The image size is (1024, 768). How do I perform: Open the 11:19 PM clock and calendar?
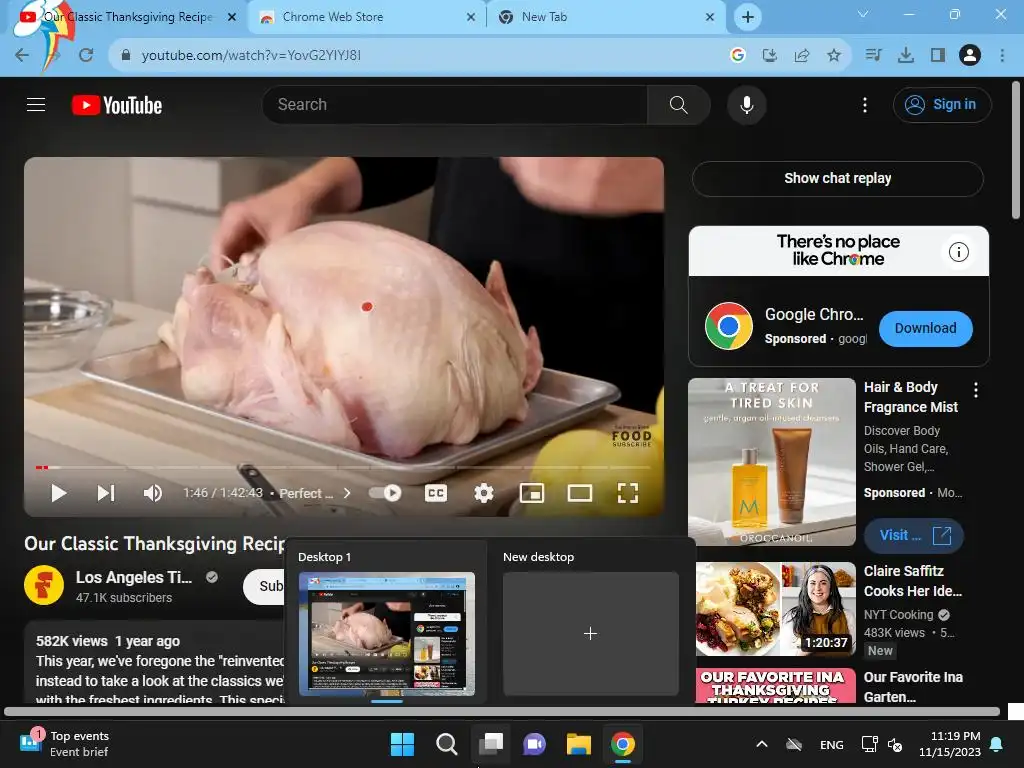[950, 744]
